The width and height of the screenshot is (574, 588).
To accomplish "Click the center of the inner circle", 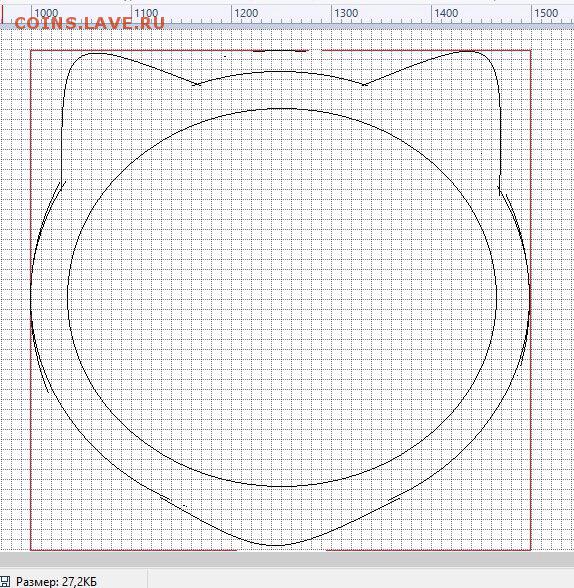I will coord(282,297).
